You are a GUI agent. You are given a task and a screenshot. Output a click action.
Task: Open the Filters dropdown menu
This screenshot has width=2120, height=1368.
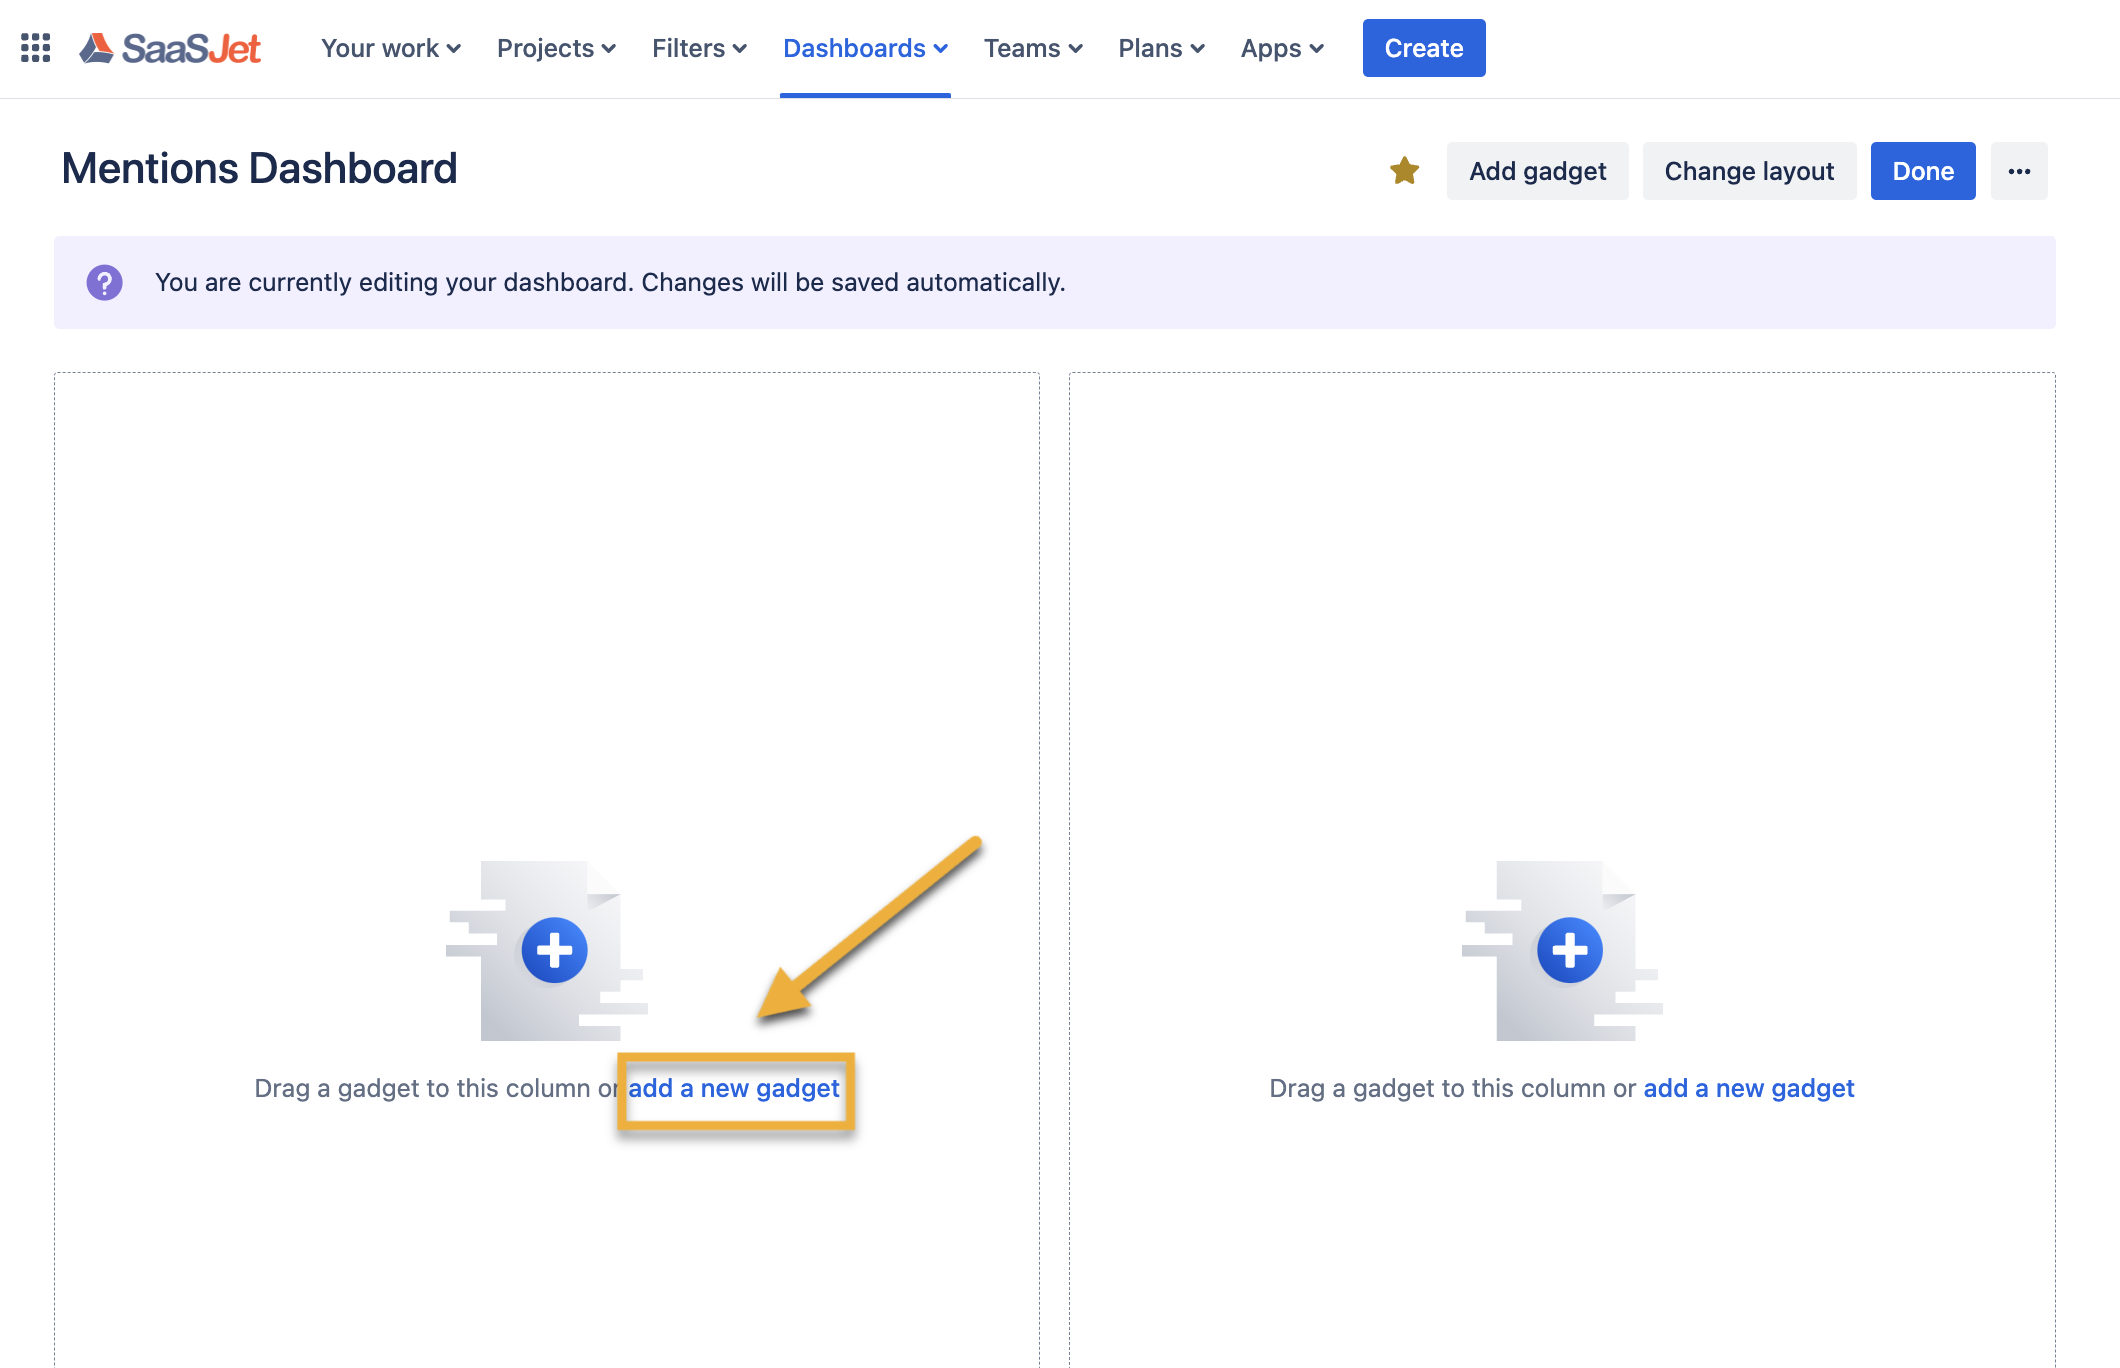pyautogui.click(x=699, y=48)
